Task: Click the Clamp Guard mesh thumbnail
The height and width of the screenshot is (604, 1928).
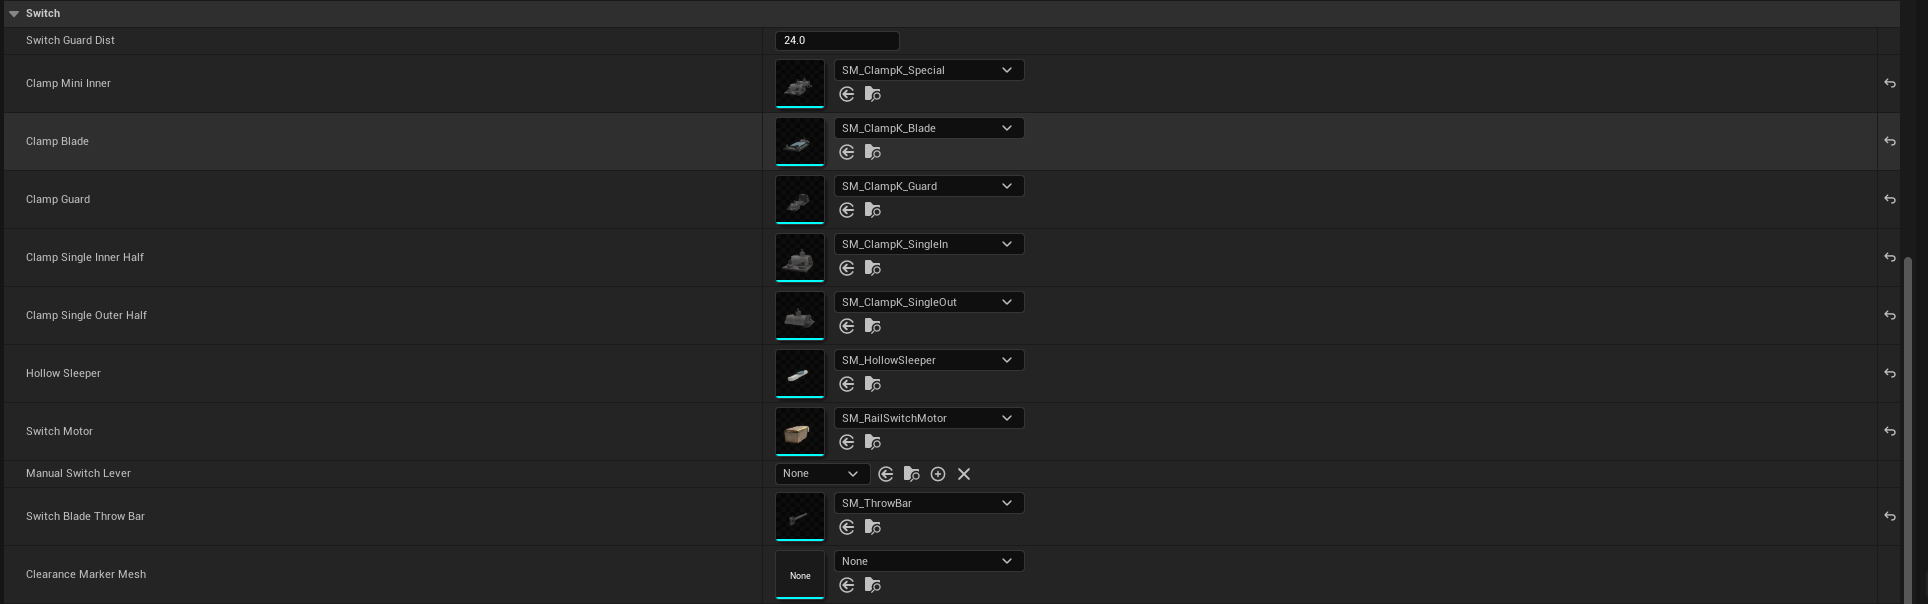Action: [800, 199]
